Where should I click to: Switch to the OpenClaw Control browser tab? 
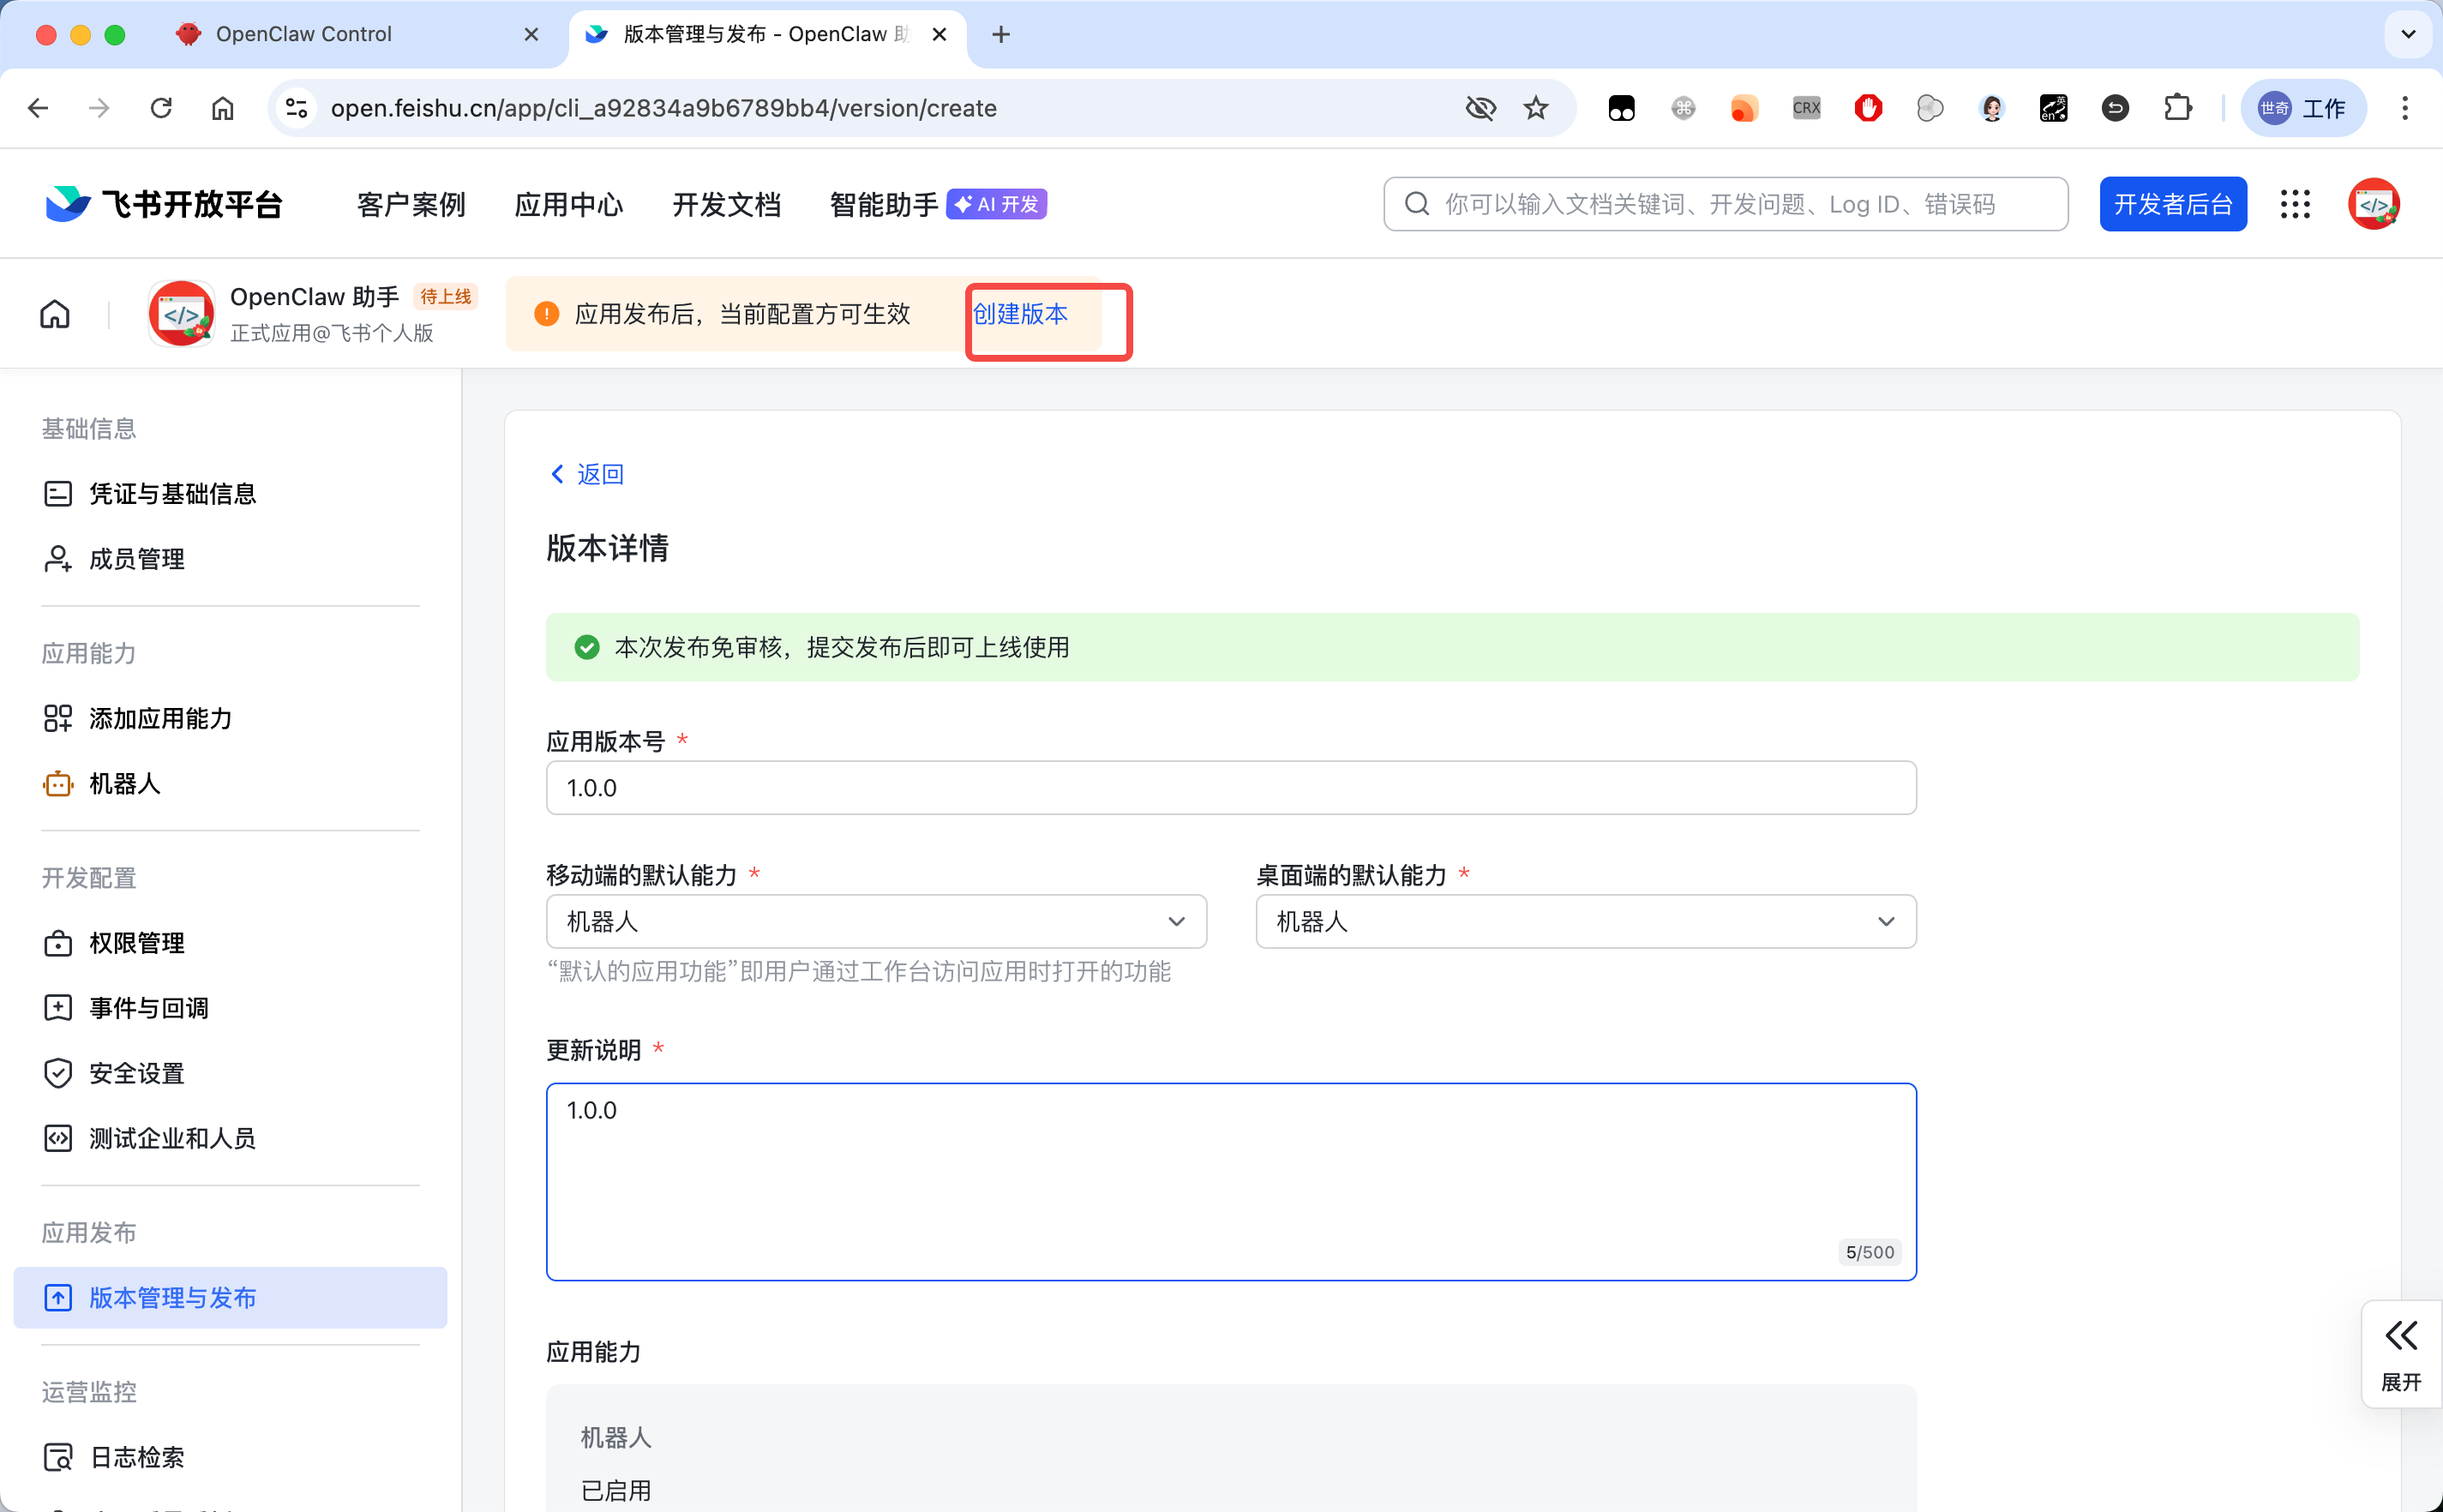click(x=302, y=33)
